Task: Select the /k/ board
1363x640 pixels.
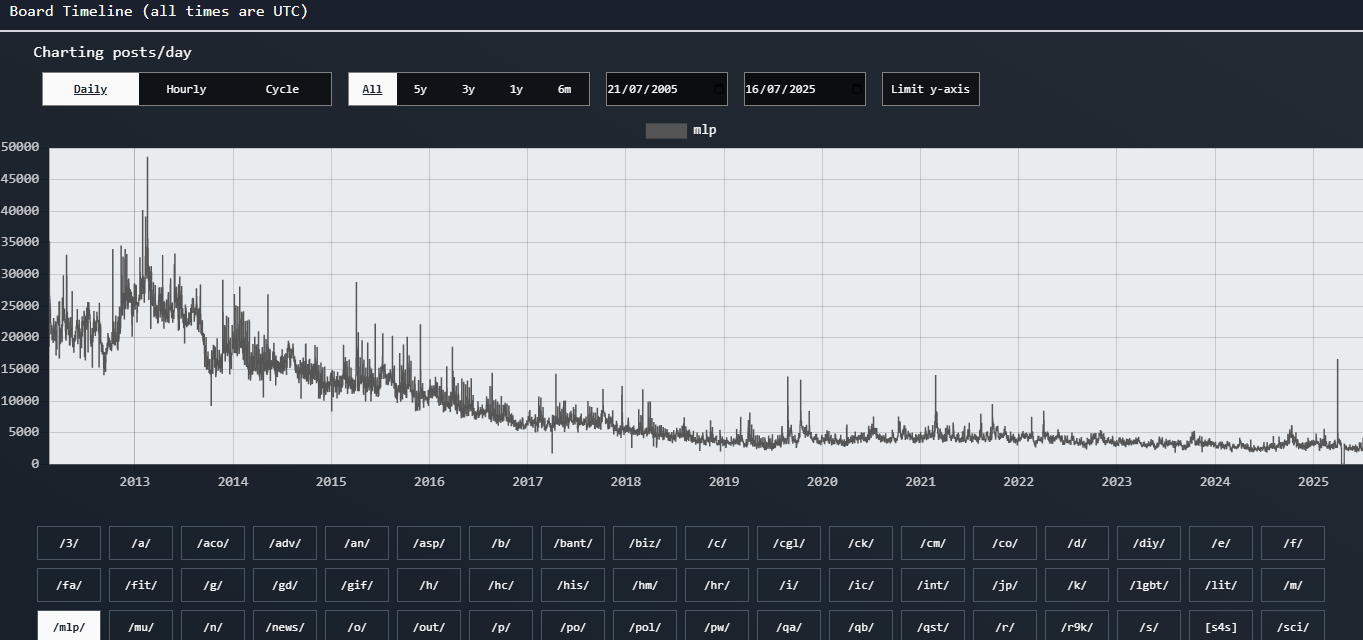Action: tap(1077, 585)
